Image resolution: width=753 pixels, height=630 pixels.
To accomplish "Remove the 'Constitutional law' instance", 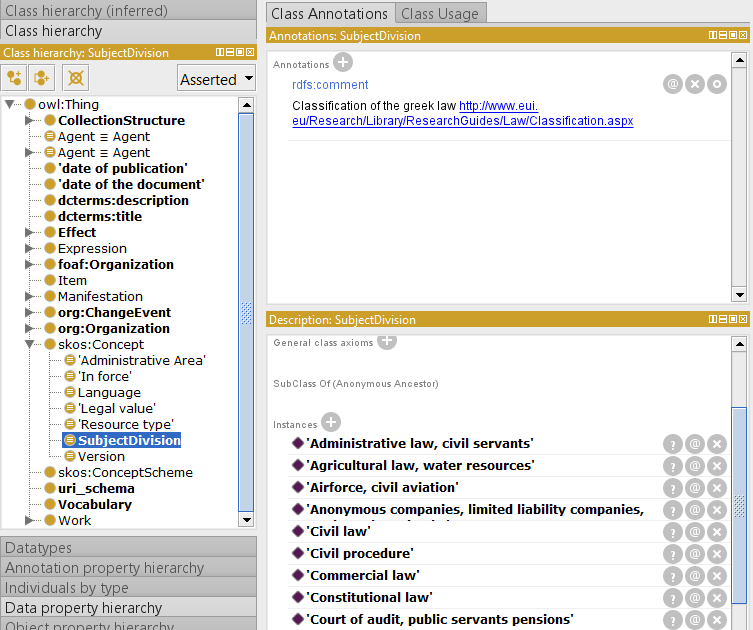I will point(717,598).
